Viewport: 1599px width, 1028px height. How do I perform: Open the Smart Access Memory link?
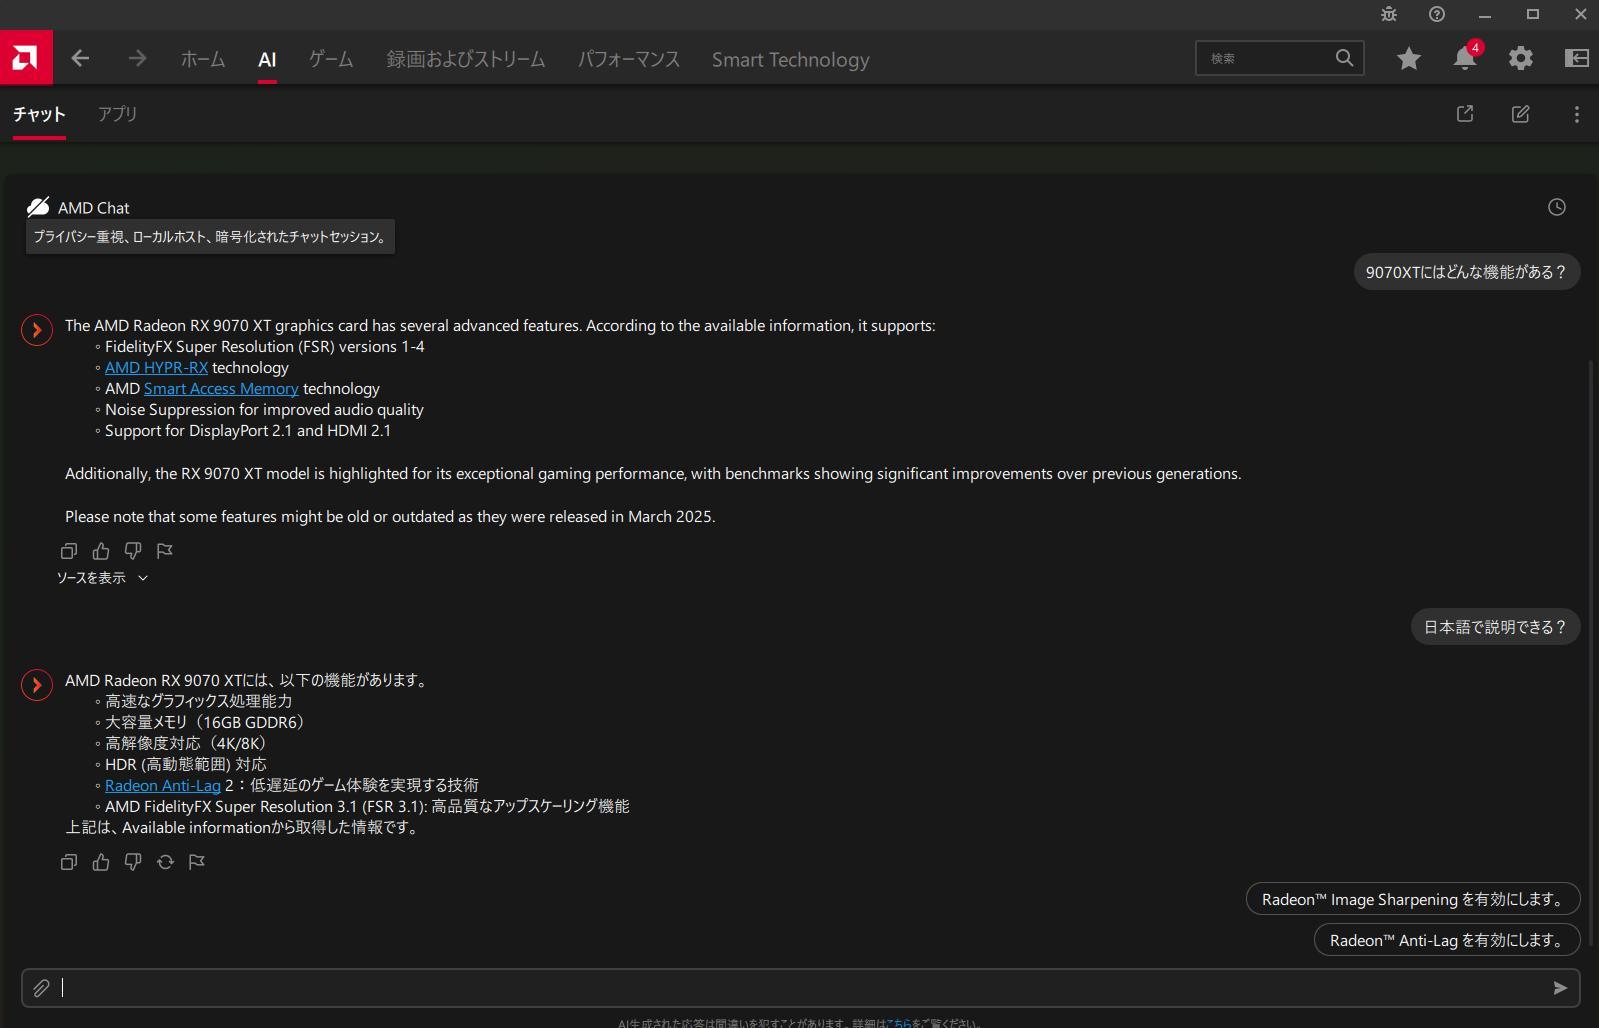pyautogui.click(x=221, y=389)
